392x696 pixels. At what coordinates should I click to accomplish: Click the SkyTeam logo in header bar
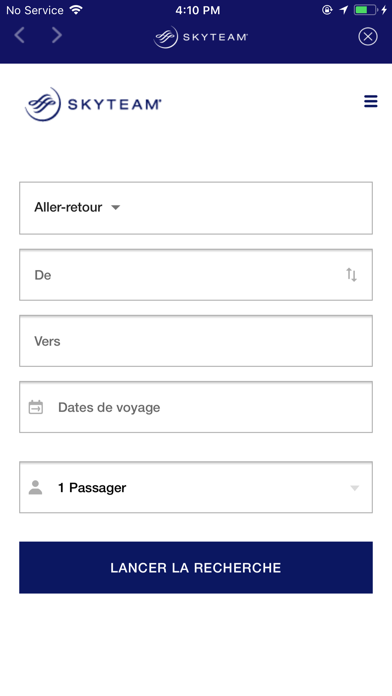(x=200, y=37)
